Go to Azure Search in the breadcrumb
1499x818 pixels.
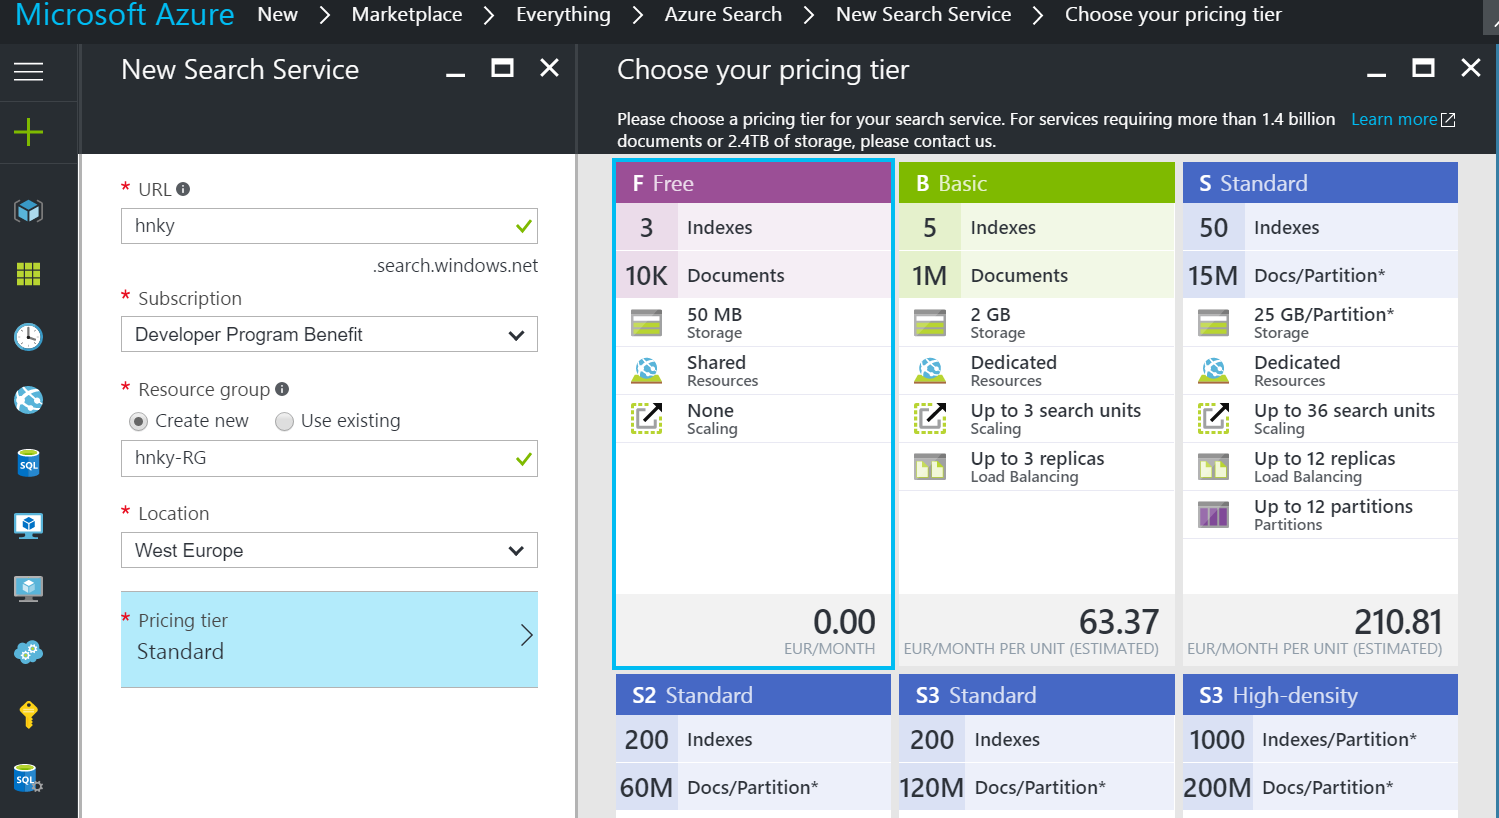point(723,15)
